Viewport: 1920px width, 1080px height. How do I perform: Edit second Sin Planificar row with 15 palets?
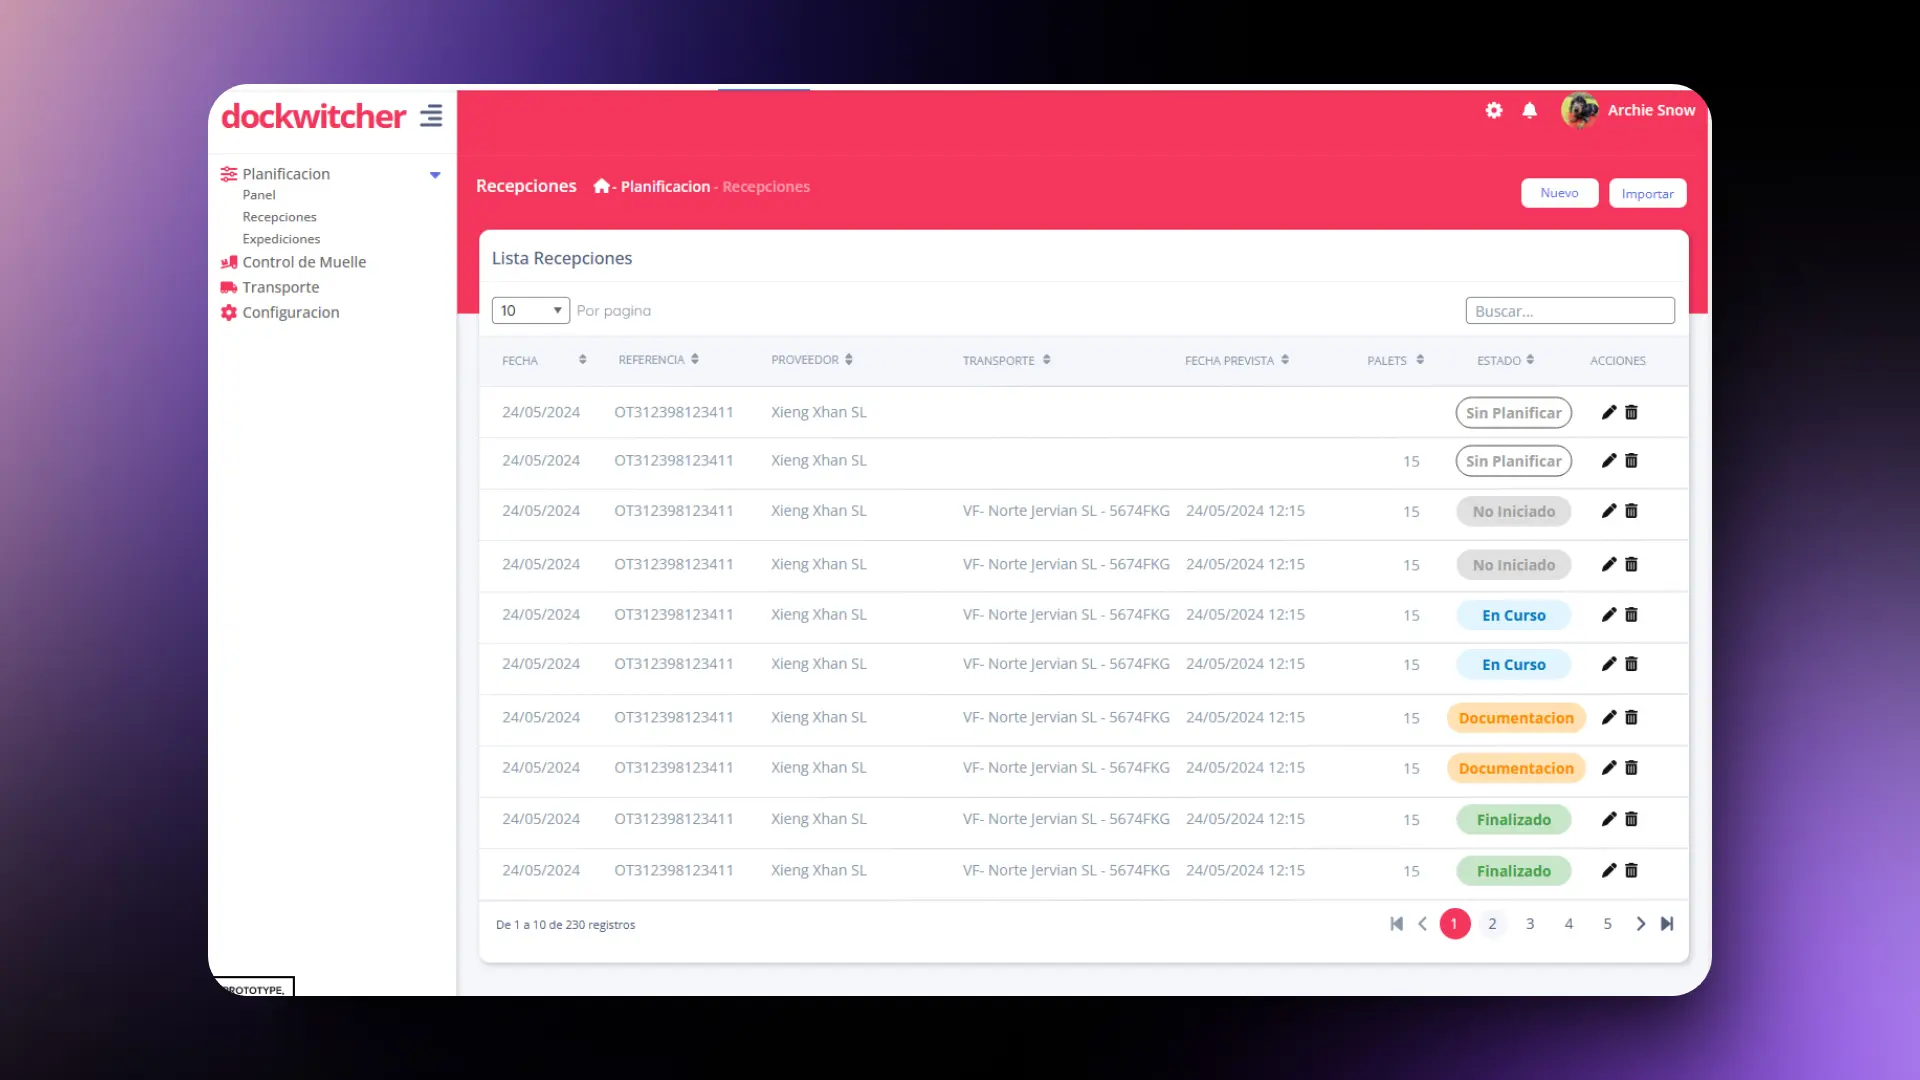pos(1609,460)
